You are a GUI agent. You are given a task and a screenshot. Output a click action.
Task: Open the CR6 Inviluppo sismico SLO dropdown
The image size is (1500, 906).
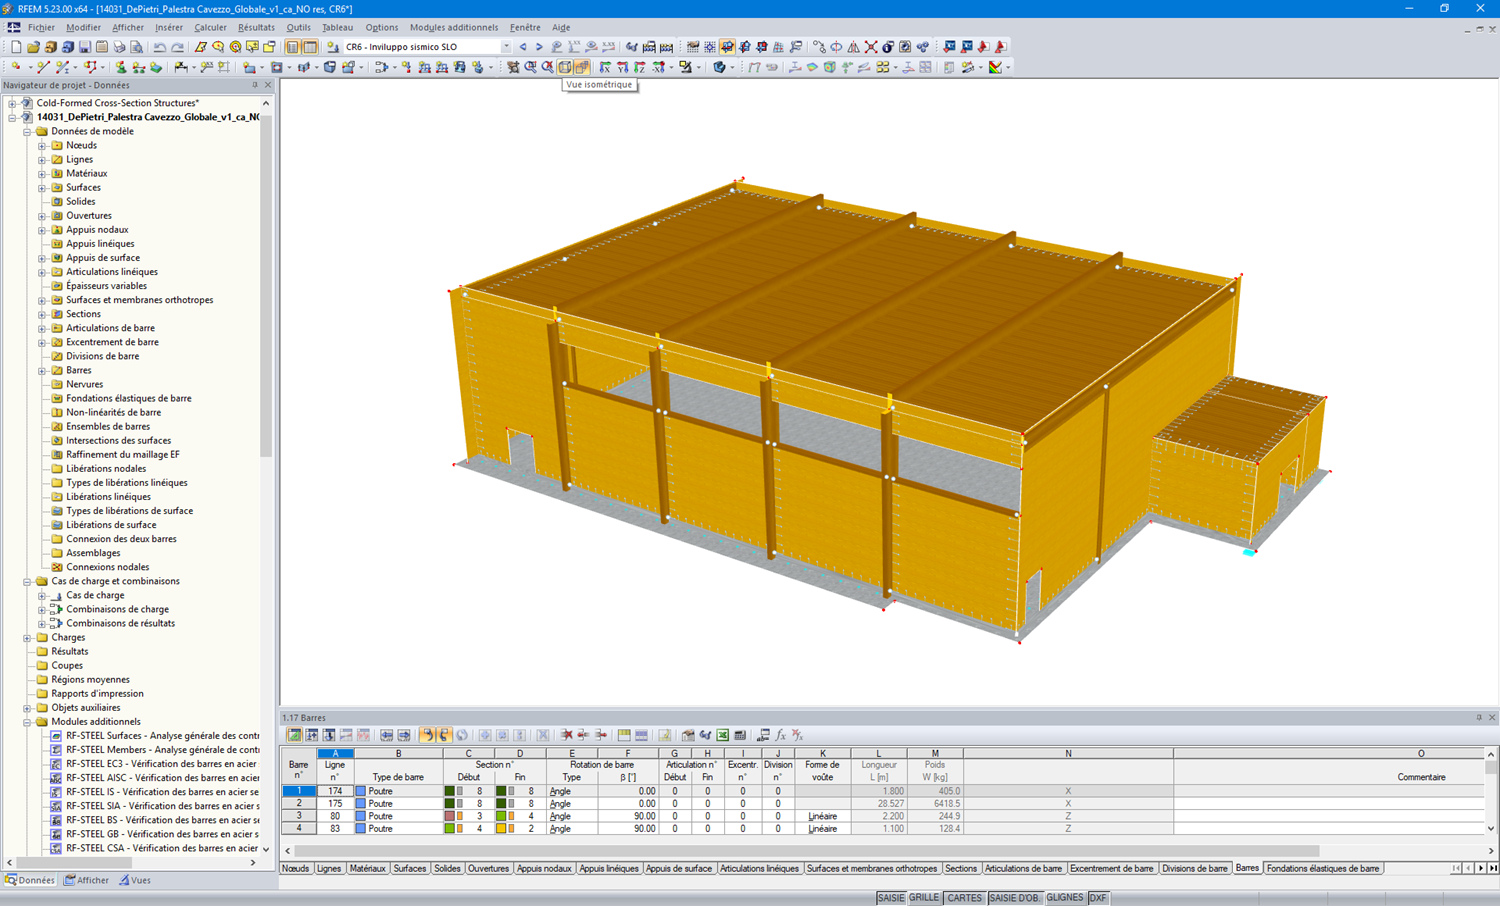(505, 46)
